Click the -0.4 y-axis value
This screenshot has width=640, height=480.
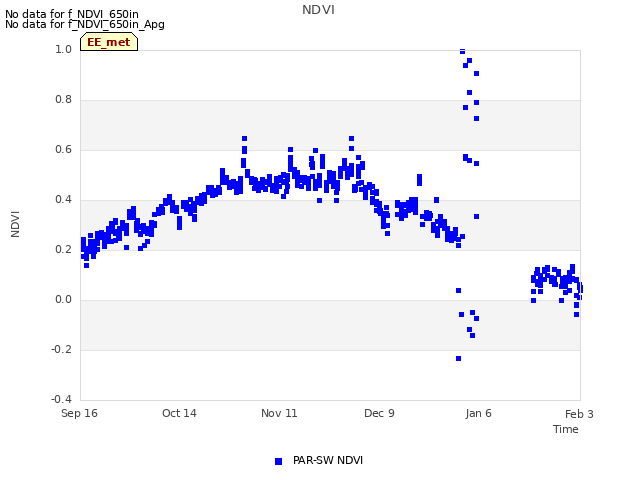61,399
